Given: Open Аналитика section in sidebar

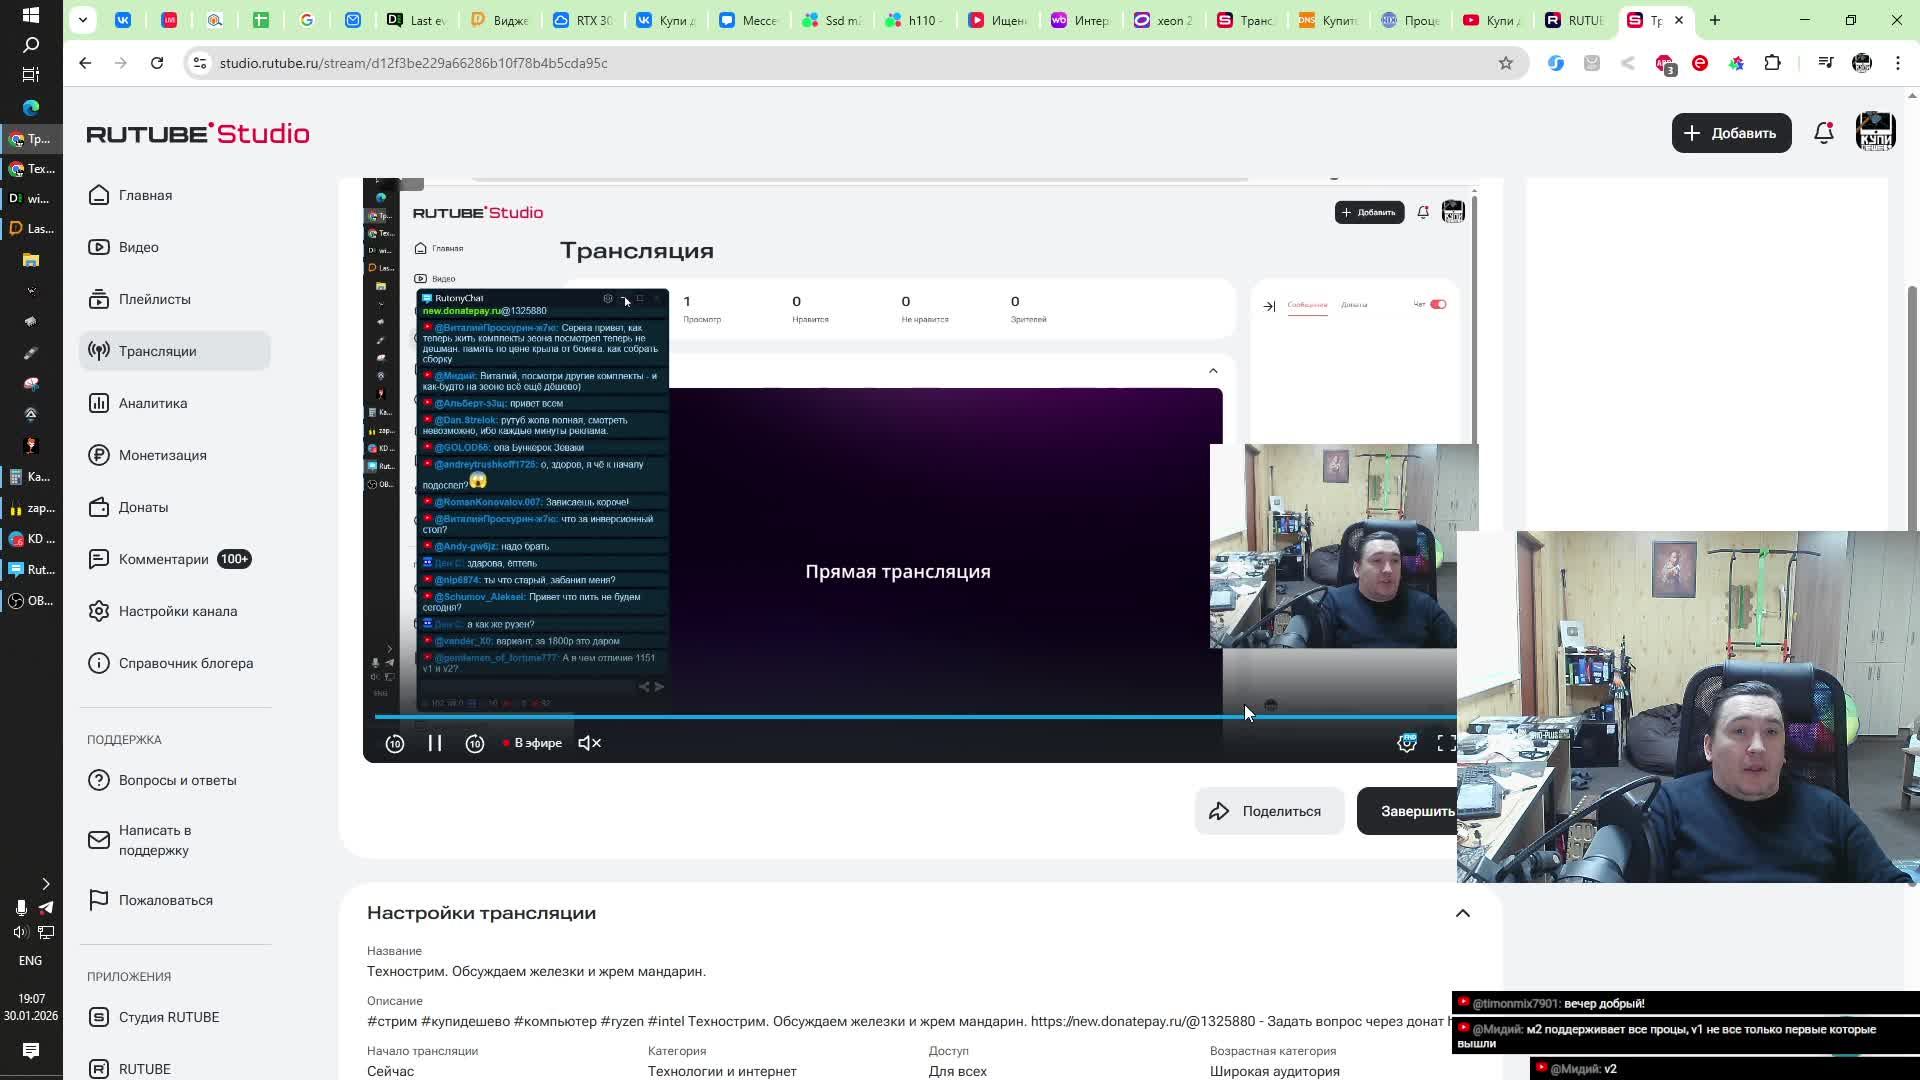Looking at the screenshot, I should click(x=153, y=403).
